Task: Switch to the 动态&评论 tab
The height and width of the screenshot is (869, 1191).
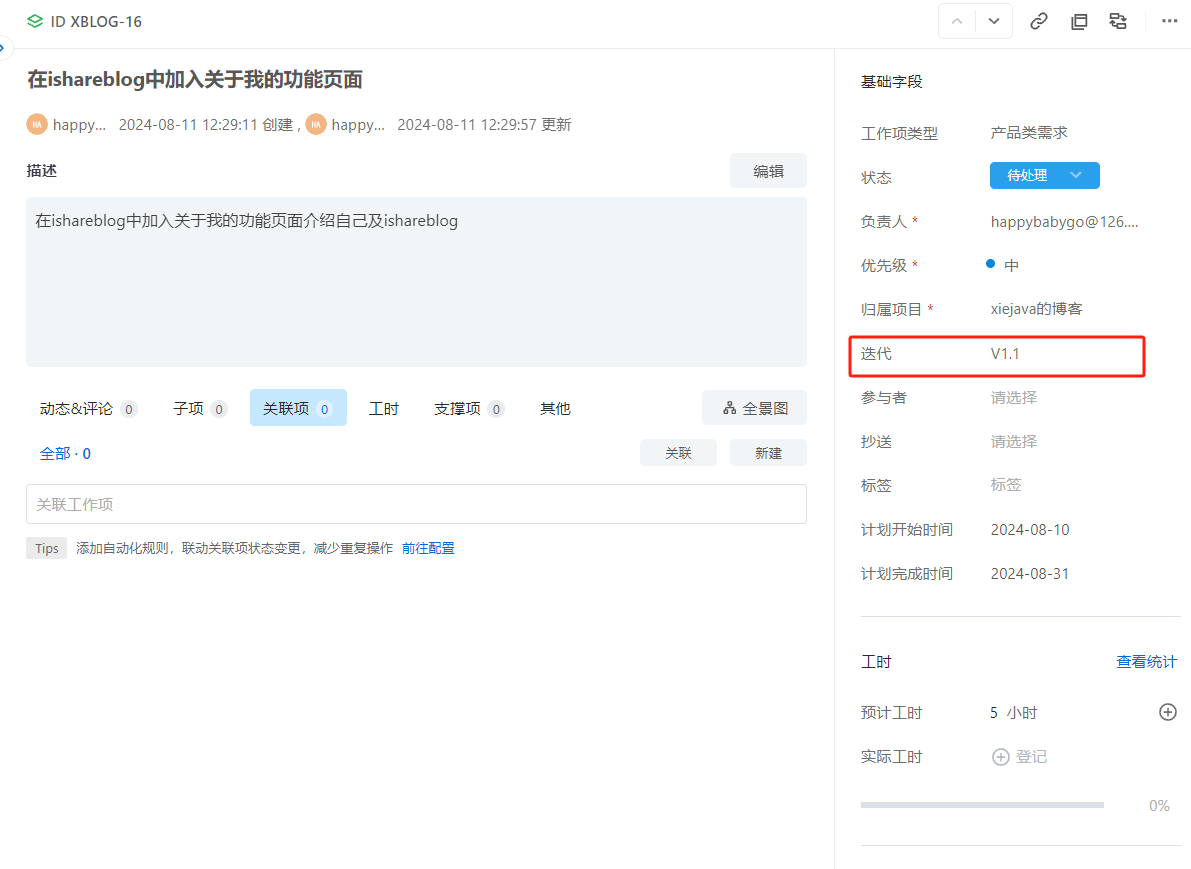Action: [77, 407]
